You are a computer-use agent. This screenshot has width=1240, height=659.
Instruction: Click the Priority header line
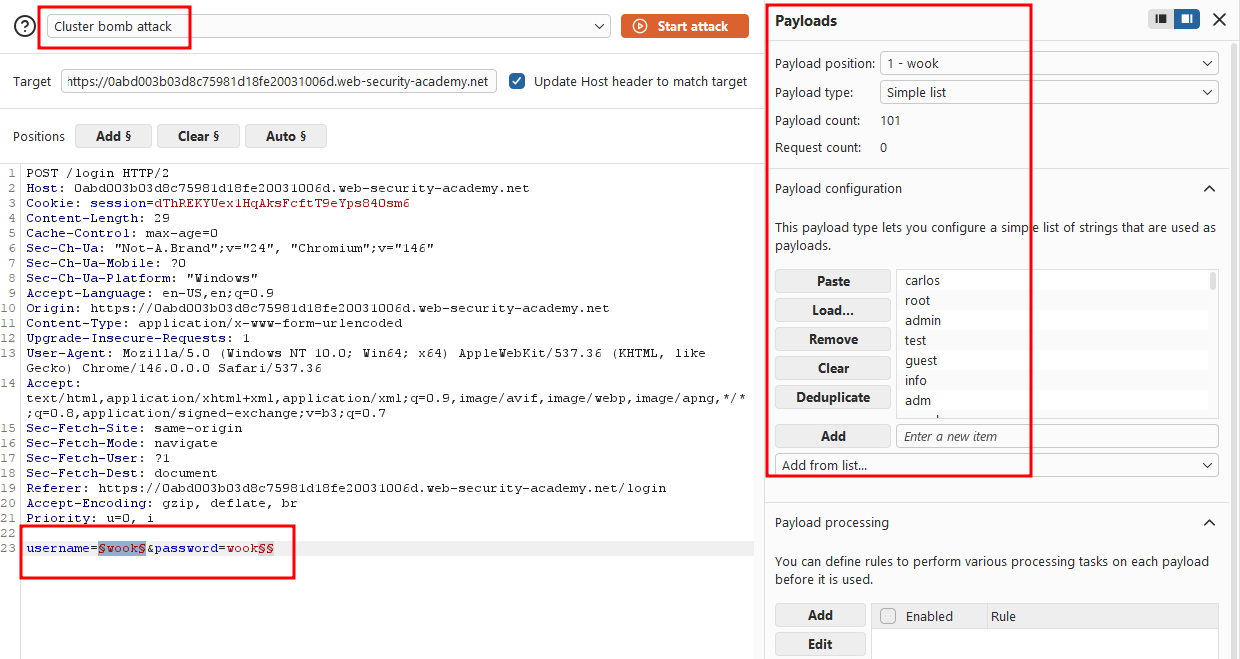coord(90,518)
